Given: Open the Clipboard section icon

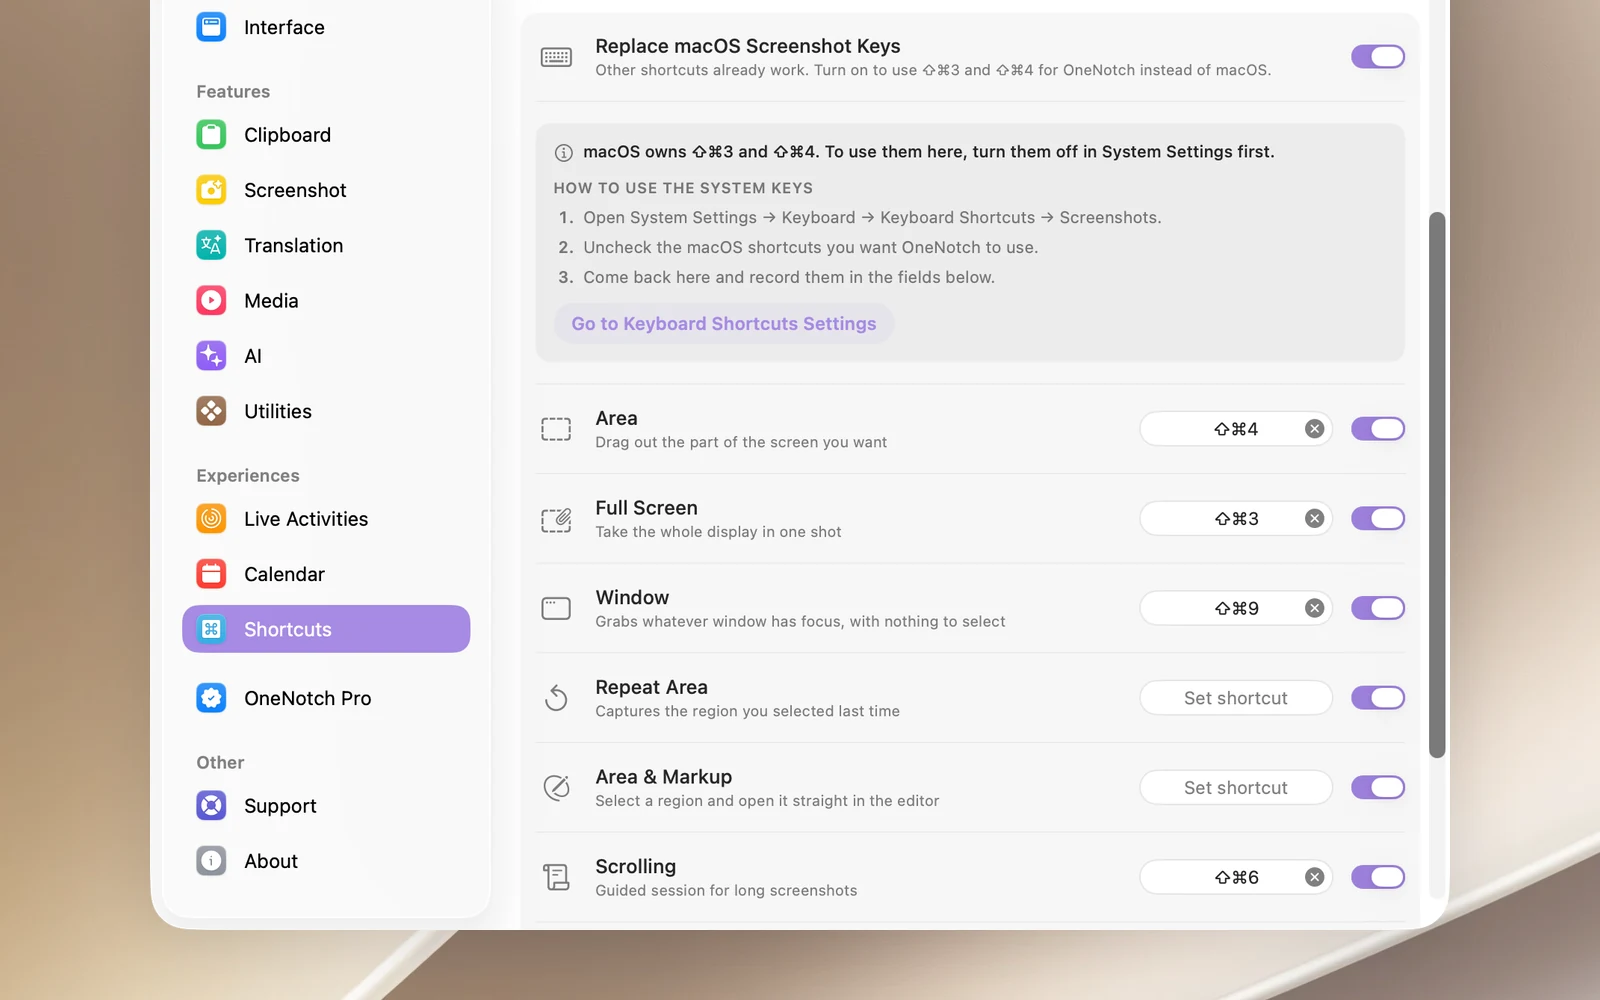Looking at the screenshot, I should tap(211, 135).
